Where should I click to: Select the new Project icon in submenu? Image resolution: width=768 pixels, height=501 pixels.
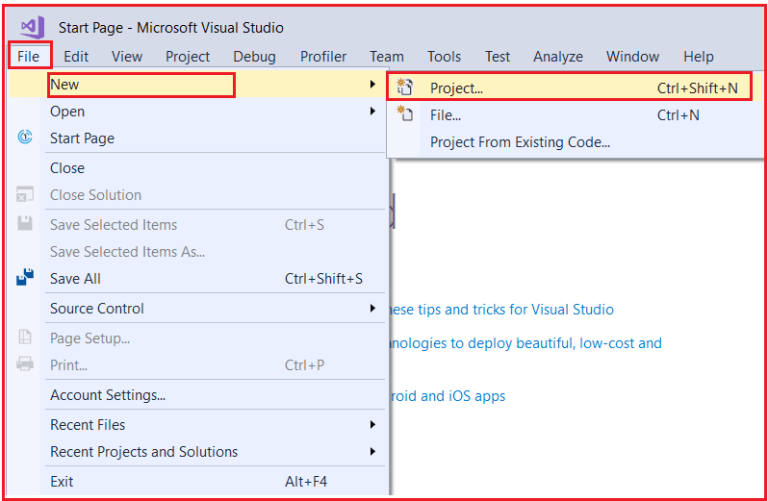click(x=405, y=87)
